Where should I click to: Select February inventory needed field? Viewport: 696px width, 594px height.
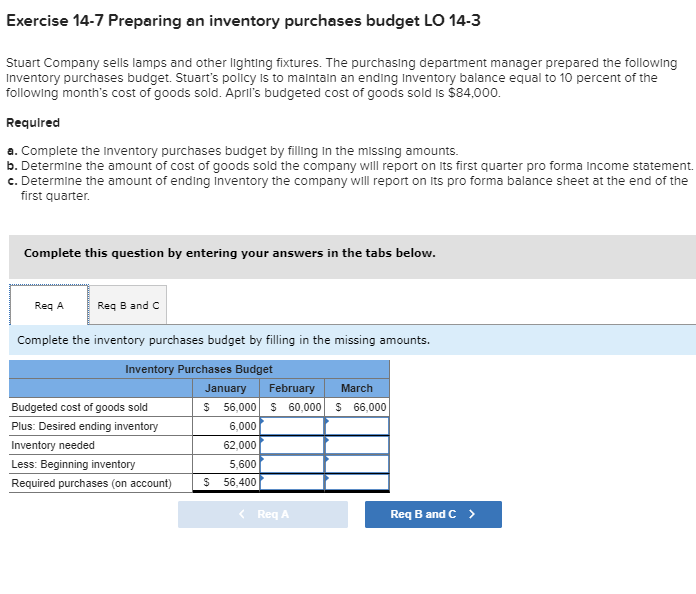(292, 445)
